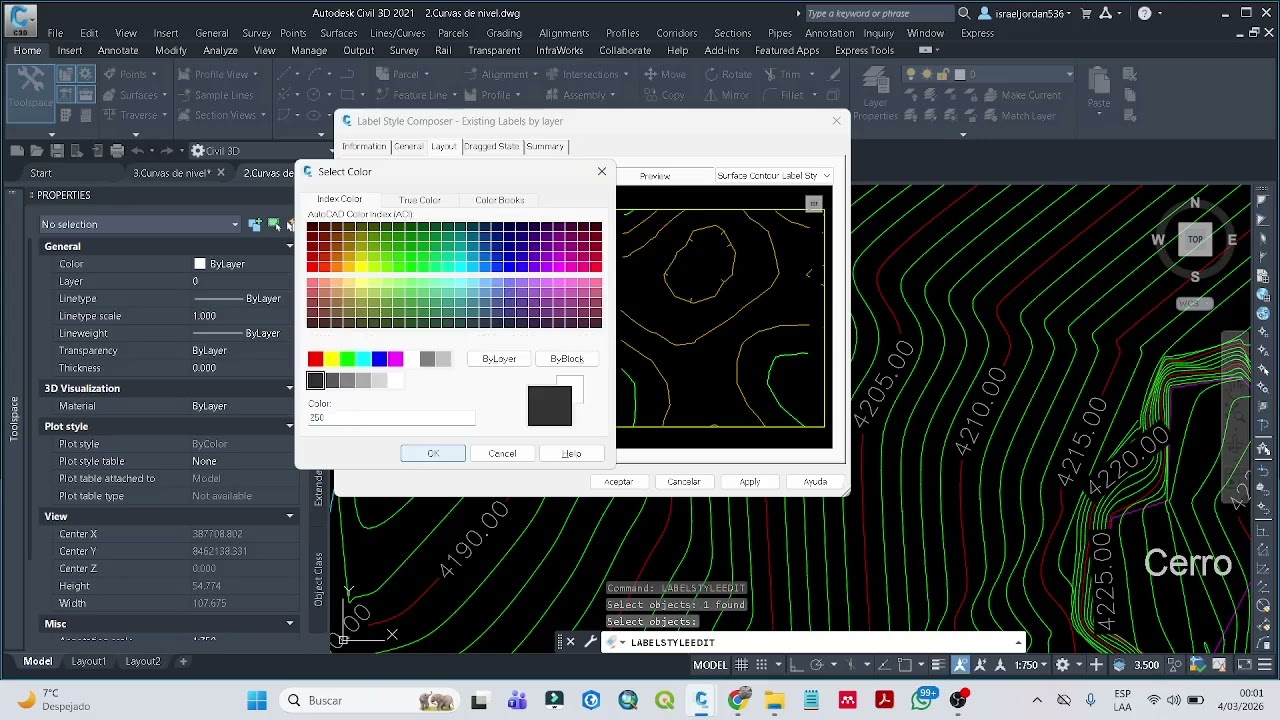The image size is (1280, 720).
Task: Click the Undo arrow in quick access toolbar
Action: 137,151
